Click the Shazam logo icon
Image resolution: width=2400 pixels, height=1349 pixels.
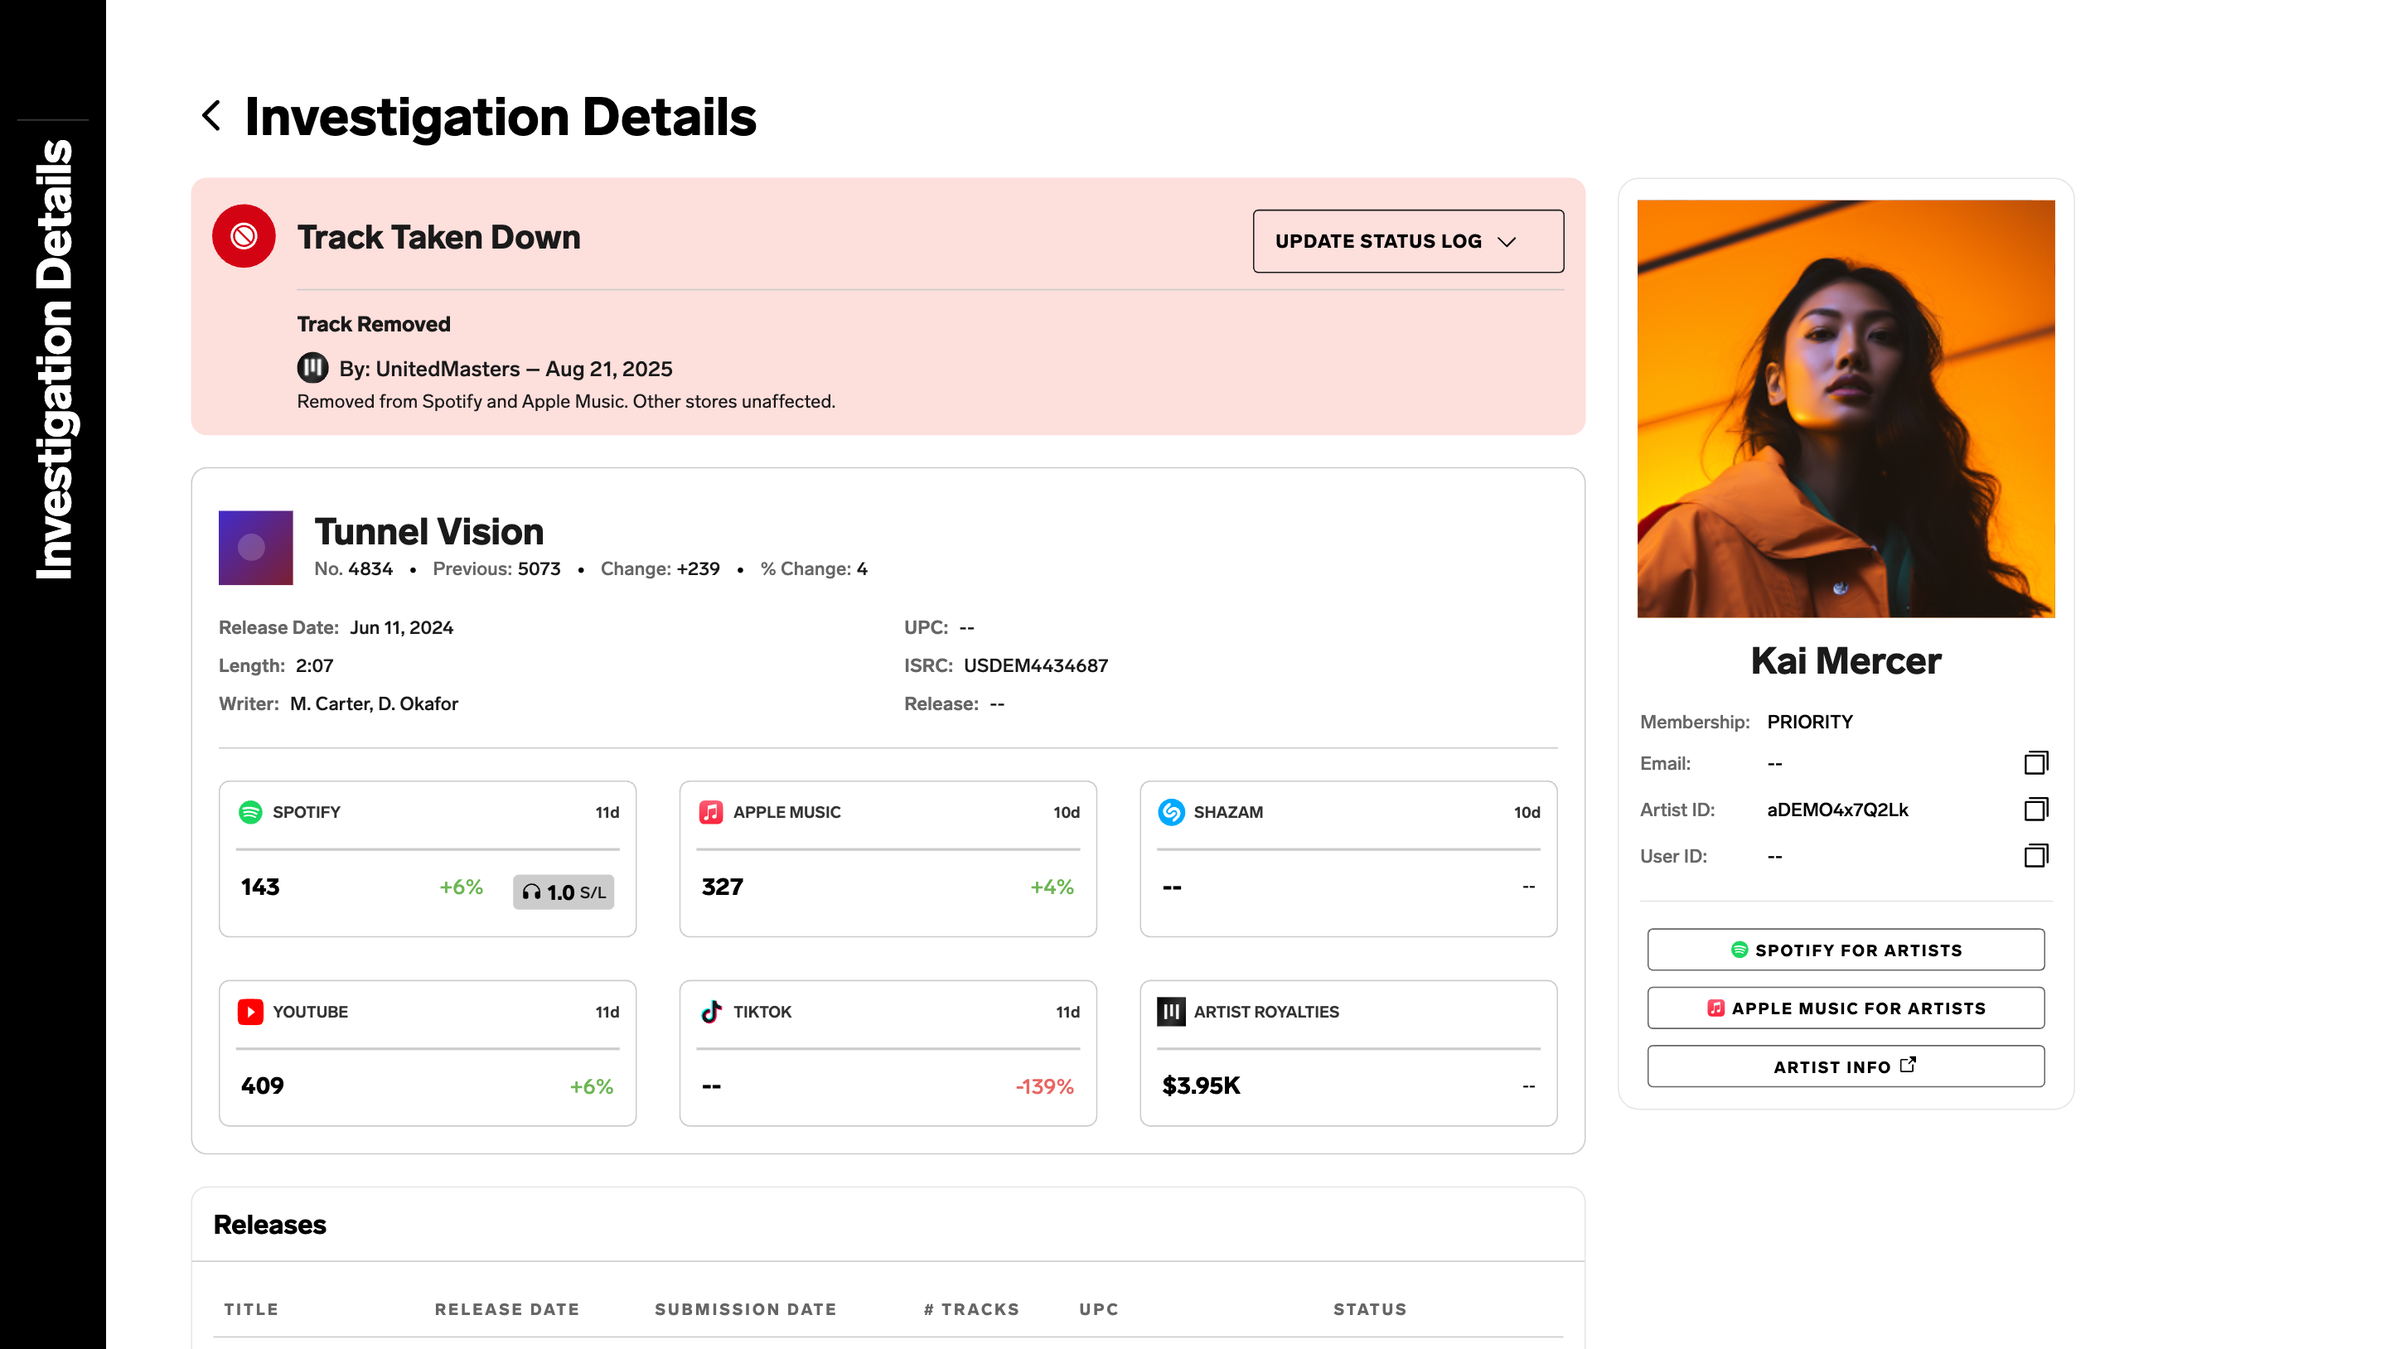click(1171, 812)
